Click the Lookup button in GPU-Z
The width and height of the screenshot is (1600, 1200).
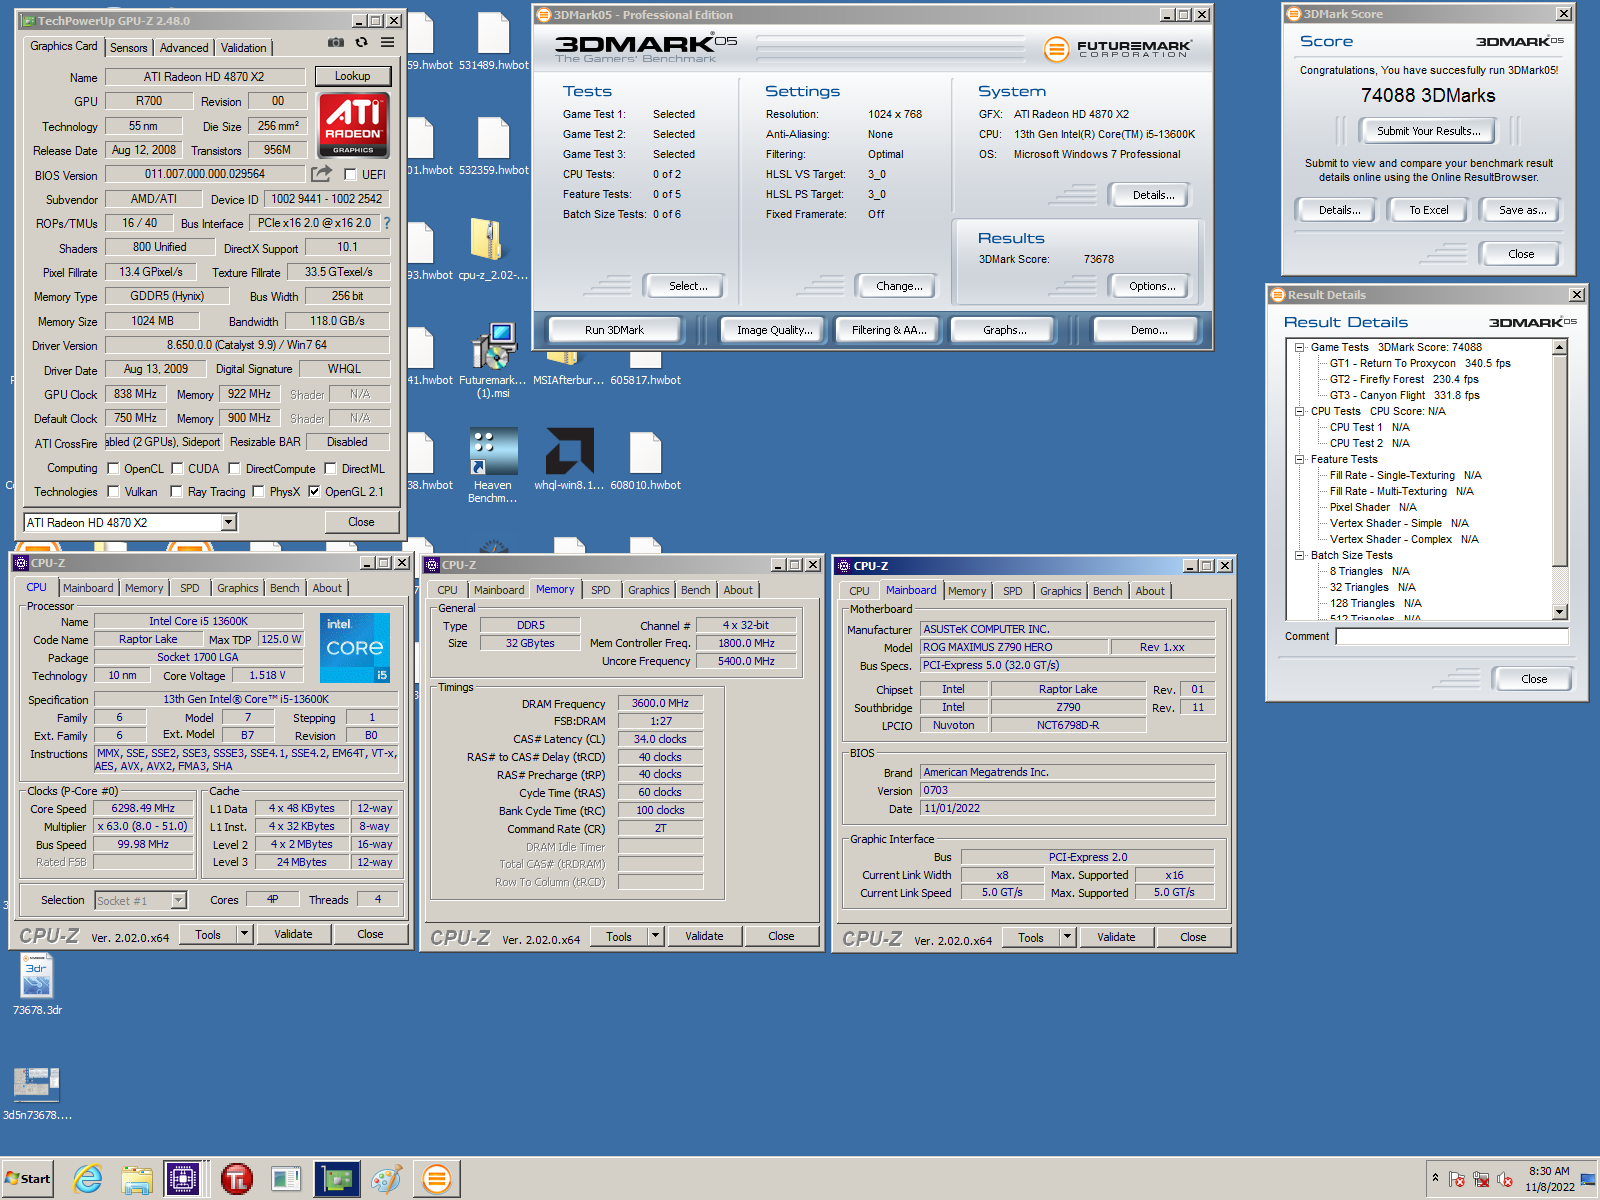point(352,76)
